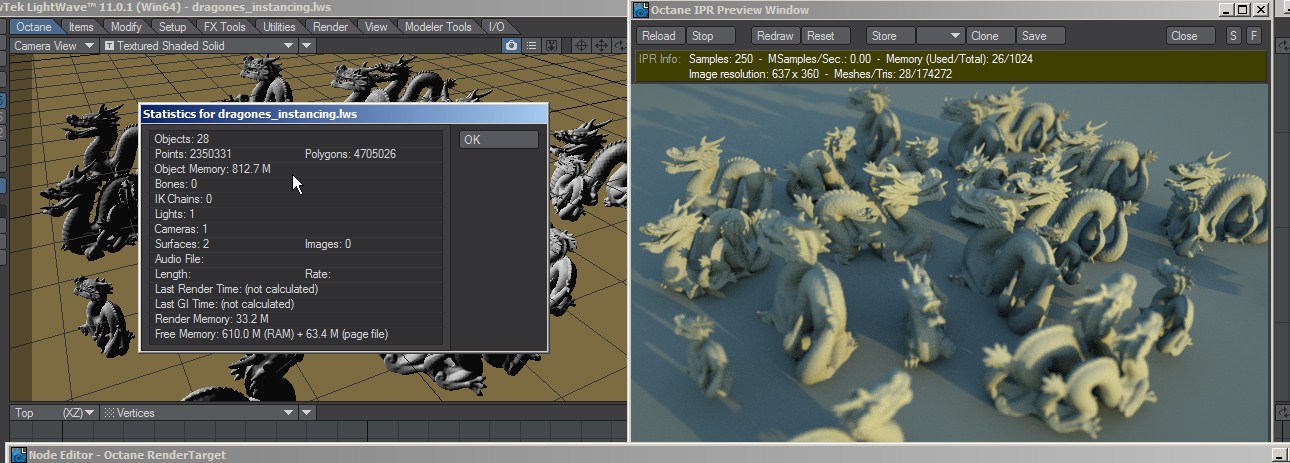Viewport: 1290px width, 463px height.
Task: Open the Vertices display mode dropdown
Action: click(200, 413)
